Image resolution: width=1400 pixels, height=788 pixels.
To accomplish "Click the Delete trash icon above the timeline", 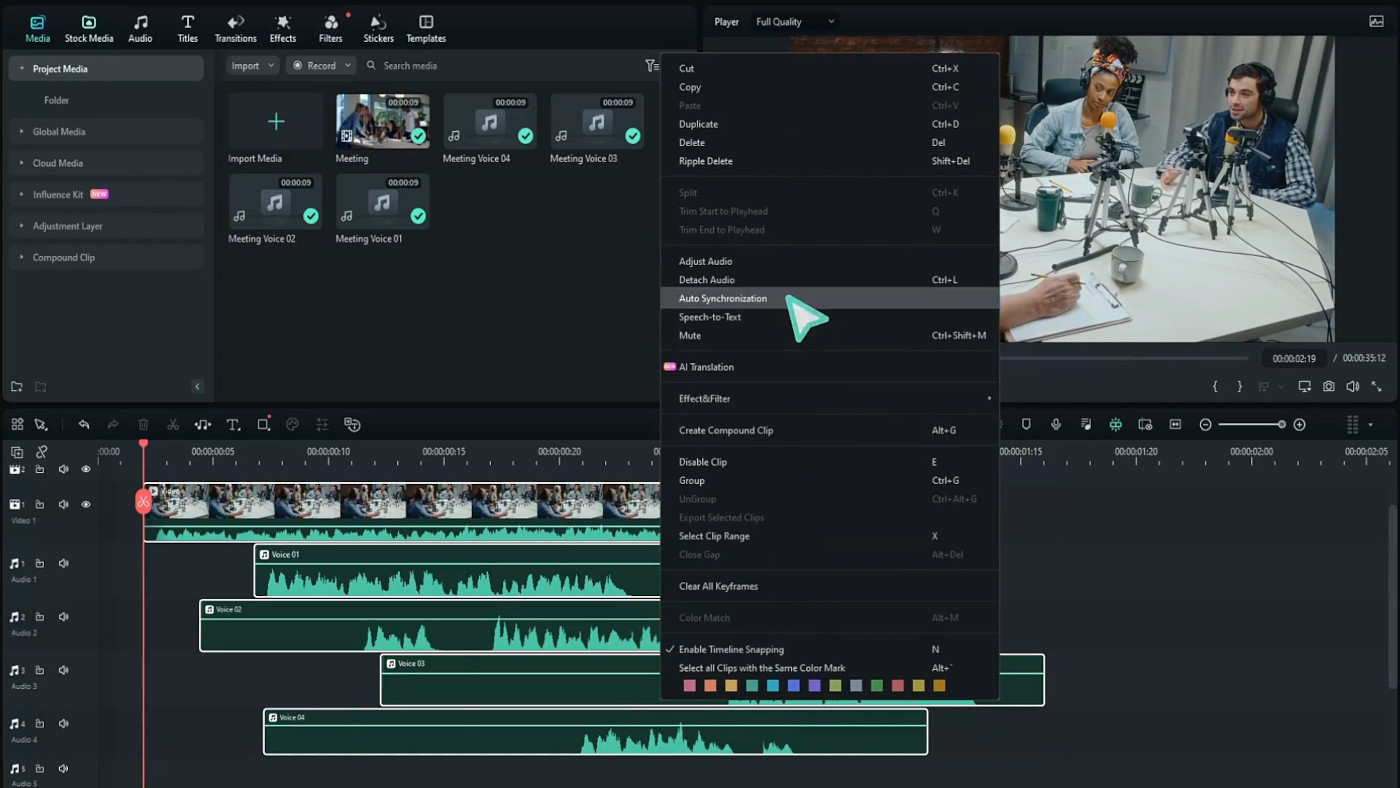I will (x=143, y=424).
